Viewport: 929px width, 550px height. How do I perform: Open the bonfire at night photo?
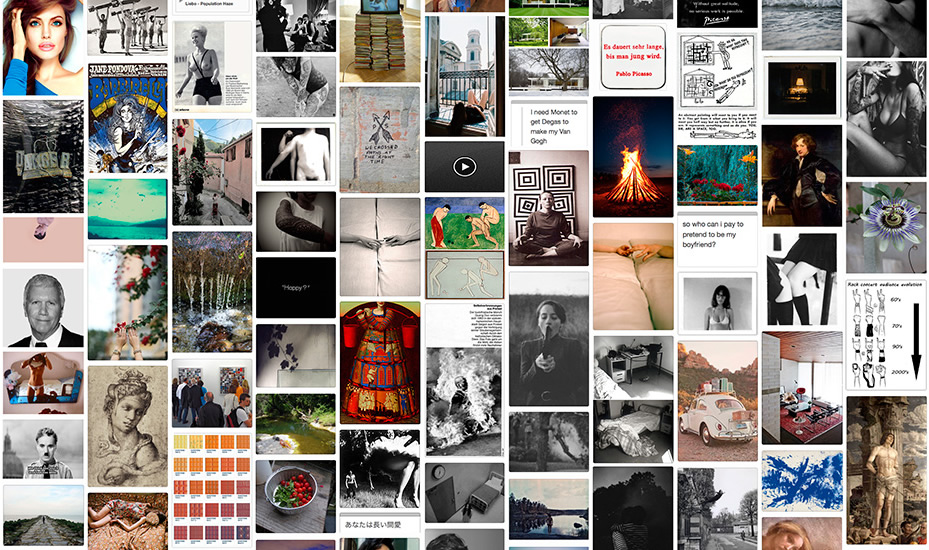(633, 157)
